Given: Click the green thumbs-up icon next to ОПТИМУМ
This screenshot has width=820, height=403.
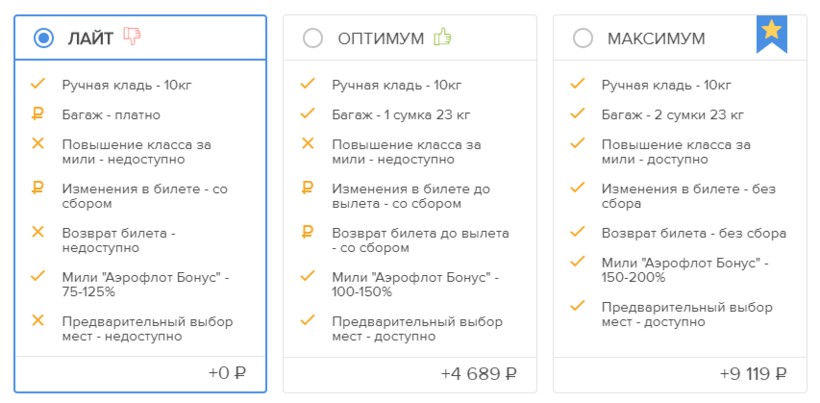Looking at the screenshot, I should click(443, 37).
